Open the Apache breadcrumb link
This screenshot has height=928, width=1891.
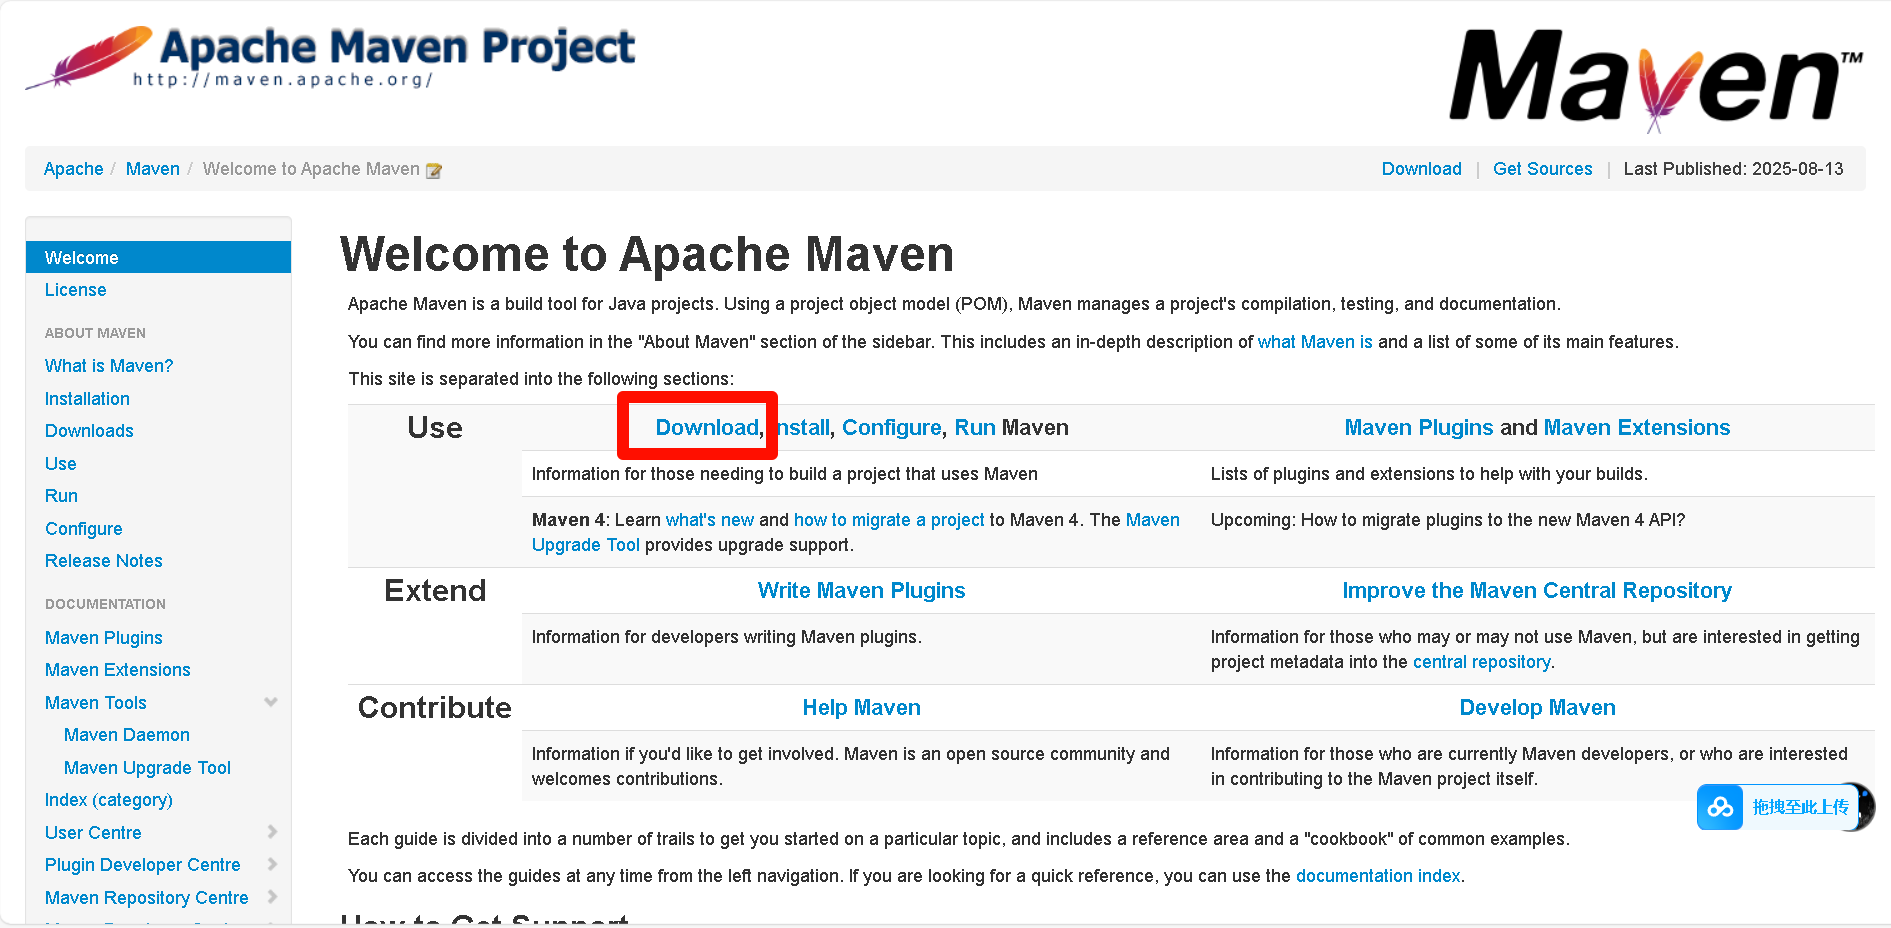pyautogui.click(x=74, y=169)
